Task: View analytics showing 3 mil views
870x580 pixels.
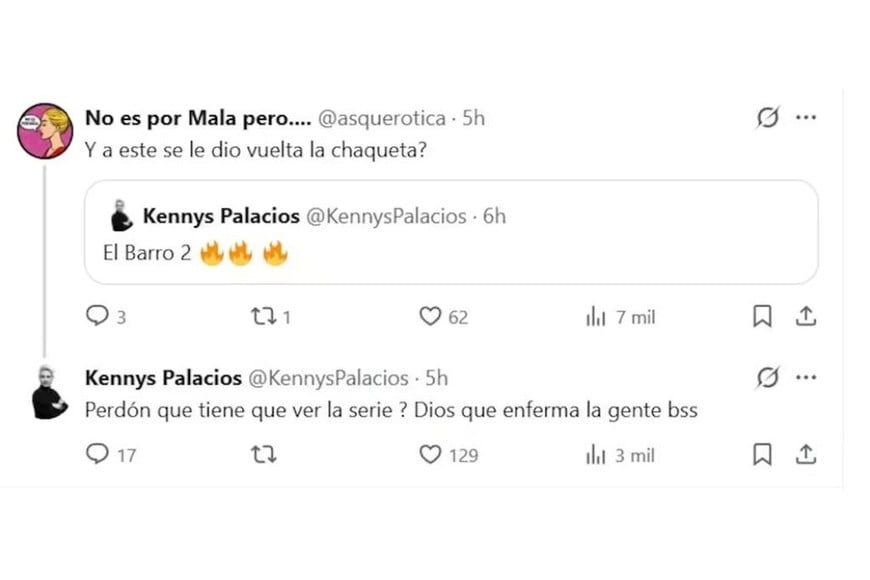Action: tap(596, 455)
